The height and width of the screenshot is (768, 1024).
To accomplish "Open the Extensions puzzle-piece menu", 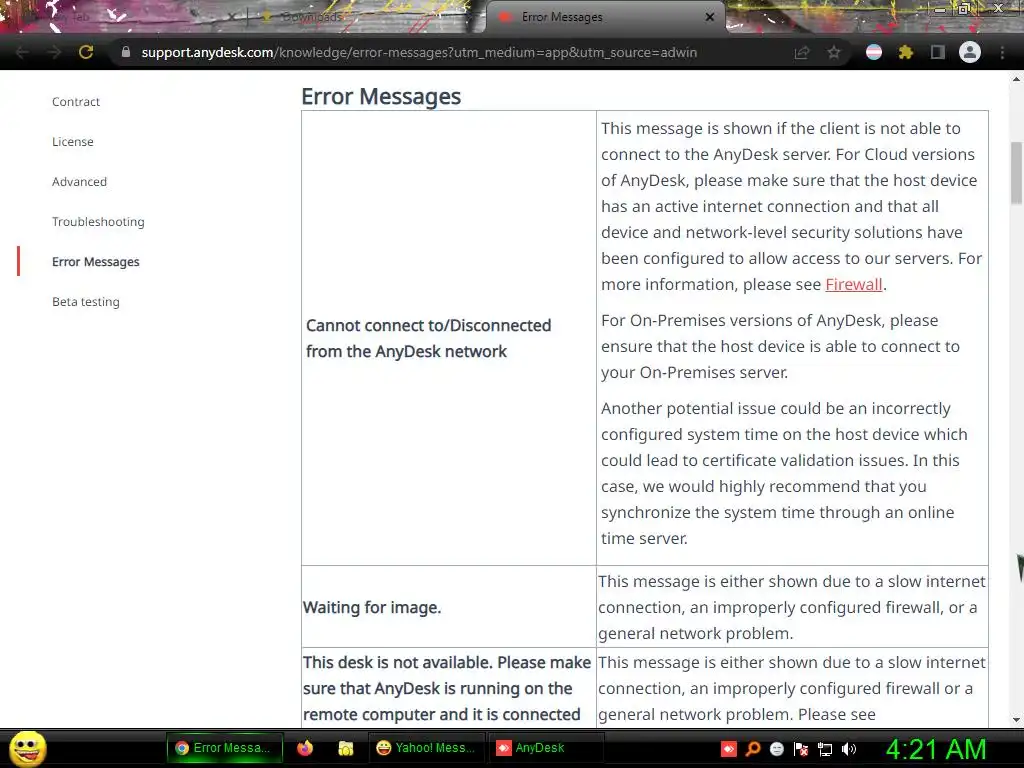I will coord(906,52).
